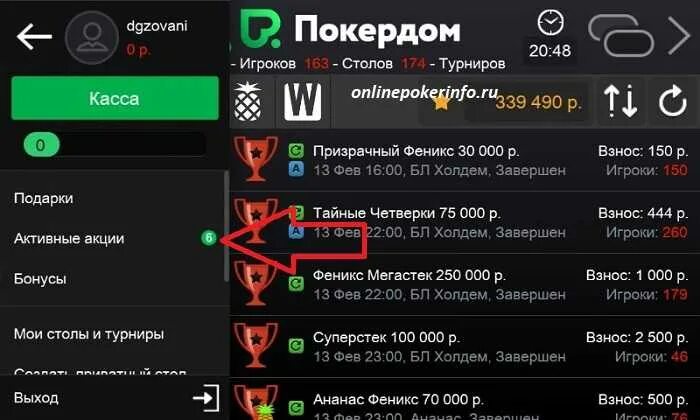Screen dimensions: 700x420
Task: Select the W tournament filter icon
Action: 303,102
